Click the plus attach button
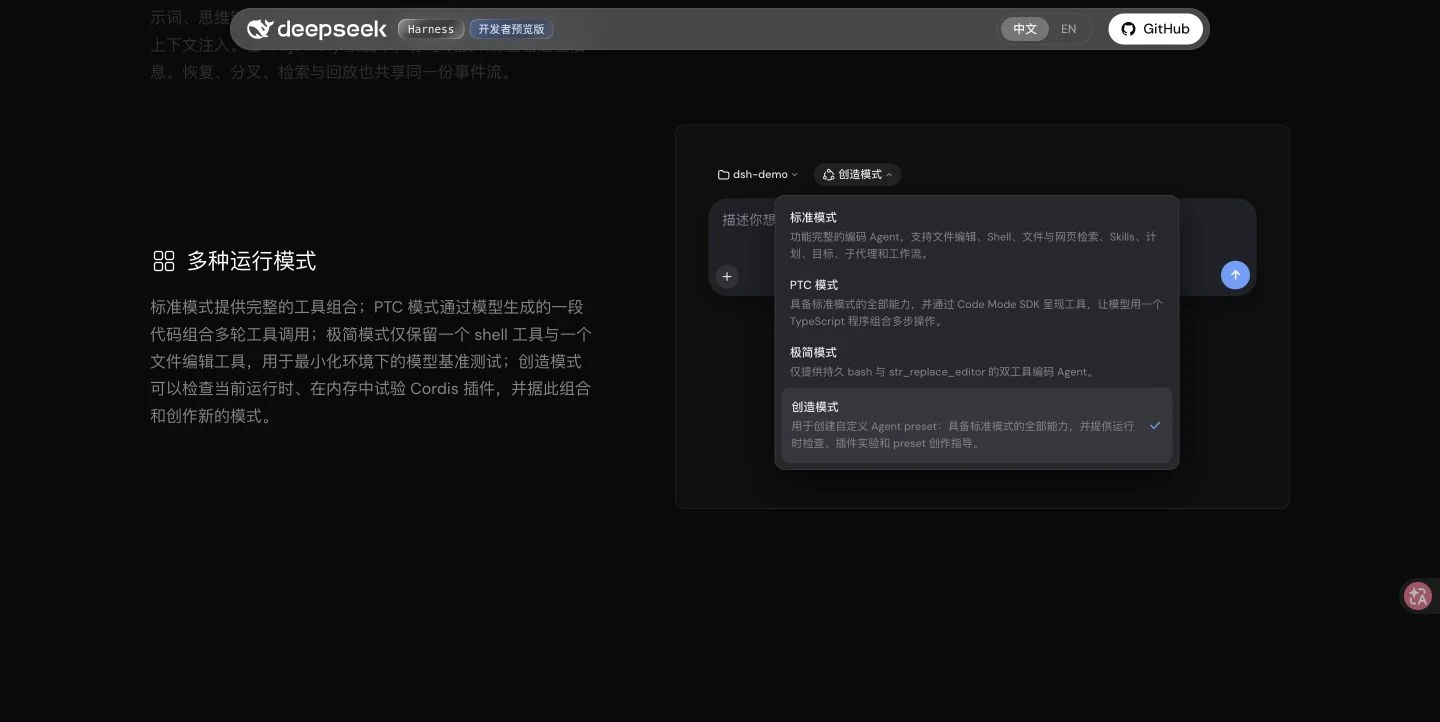This screenshot has width=1440, height=722. [x=727, y=276]
